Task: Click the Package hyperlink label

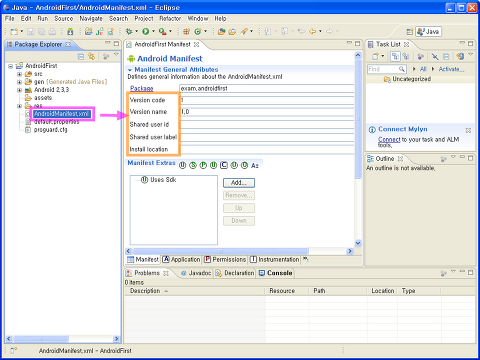Action: point(142,88)
